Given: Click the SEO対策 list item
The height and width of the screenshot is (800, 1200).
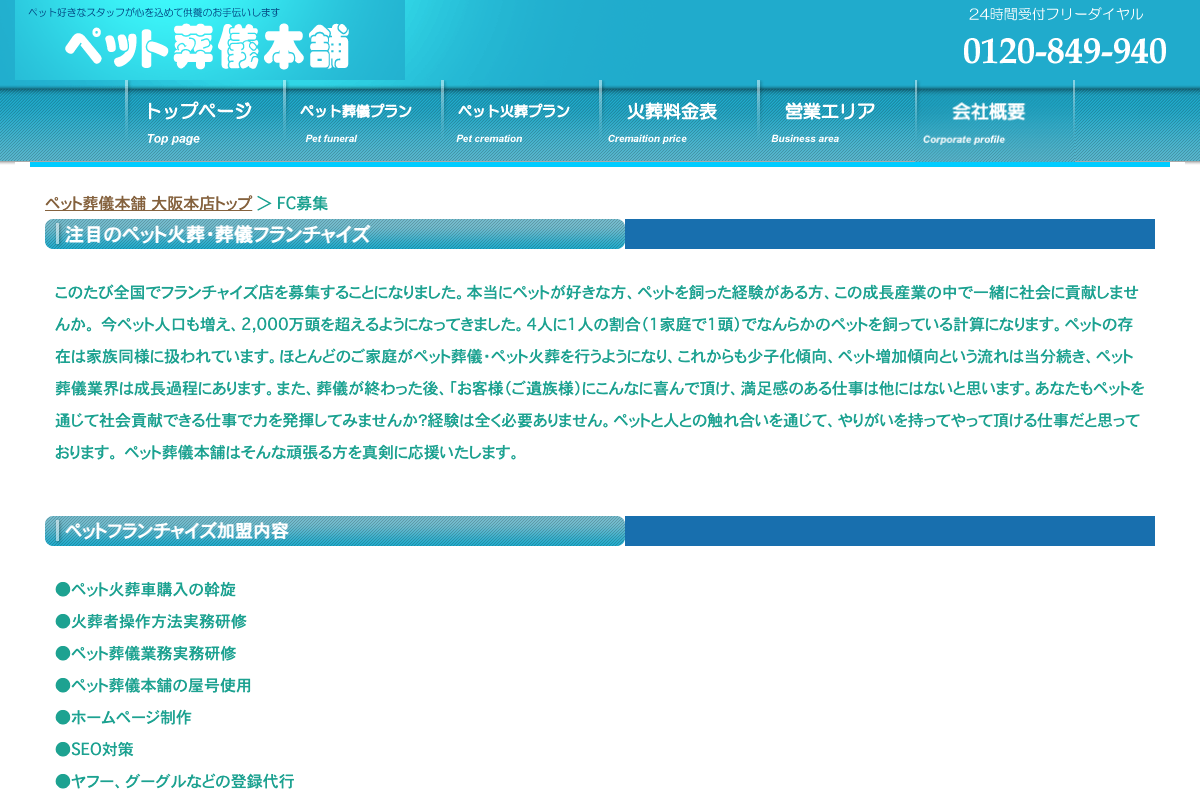Looking at the screenshot, I should point(94,749).
